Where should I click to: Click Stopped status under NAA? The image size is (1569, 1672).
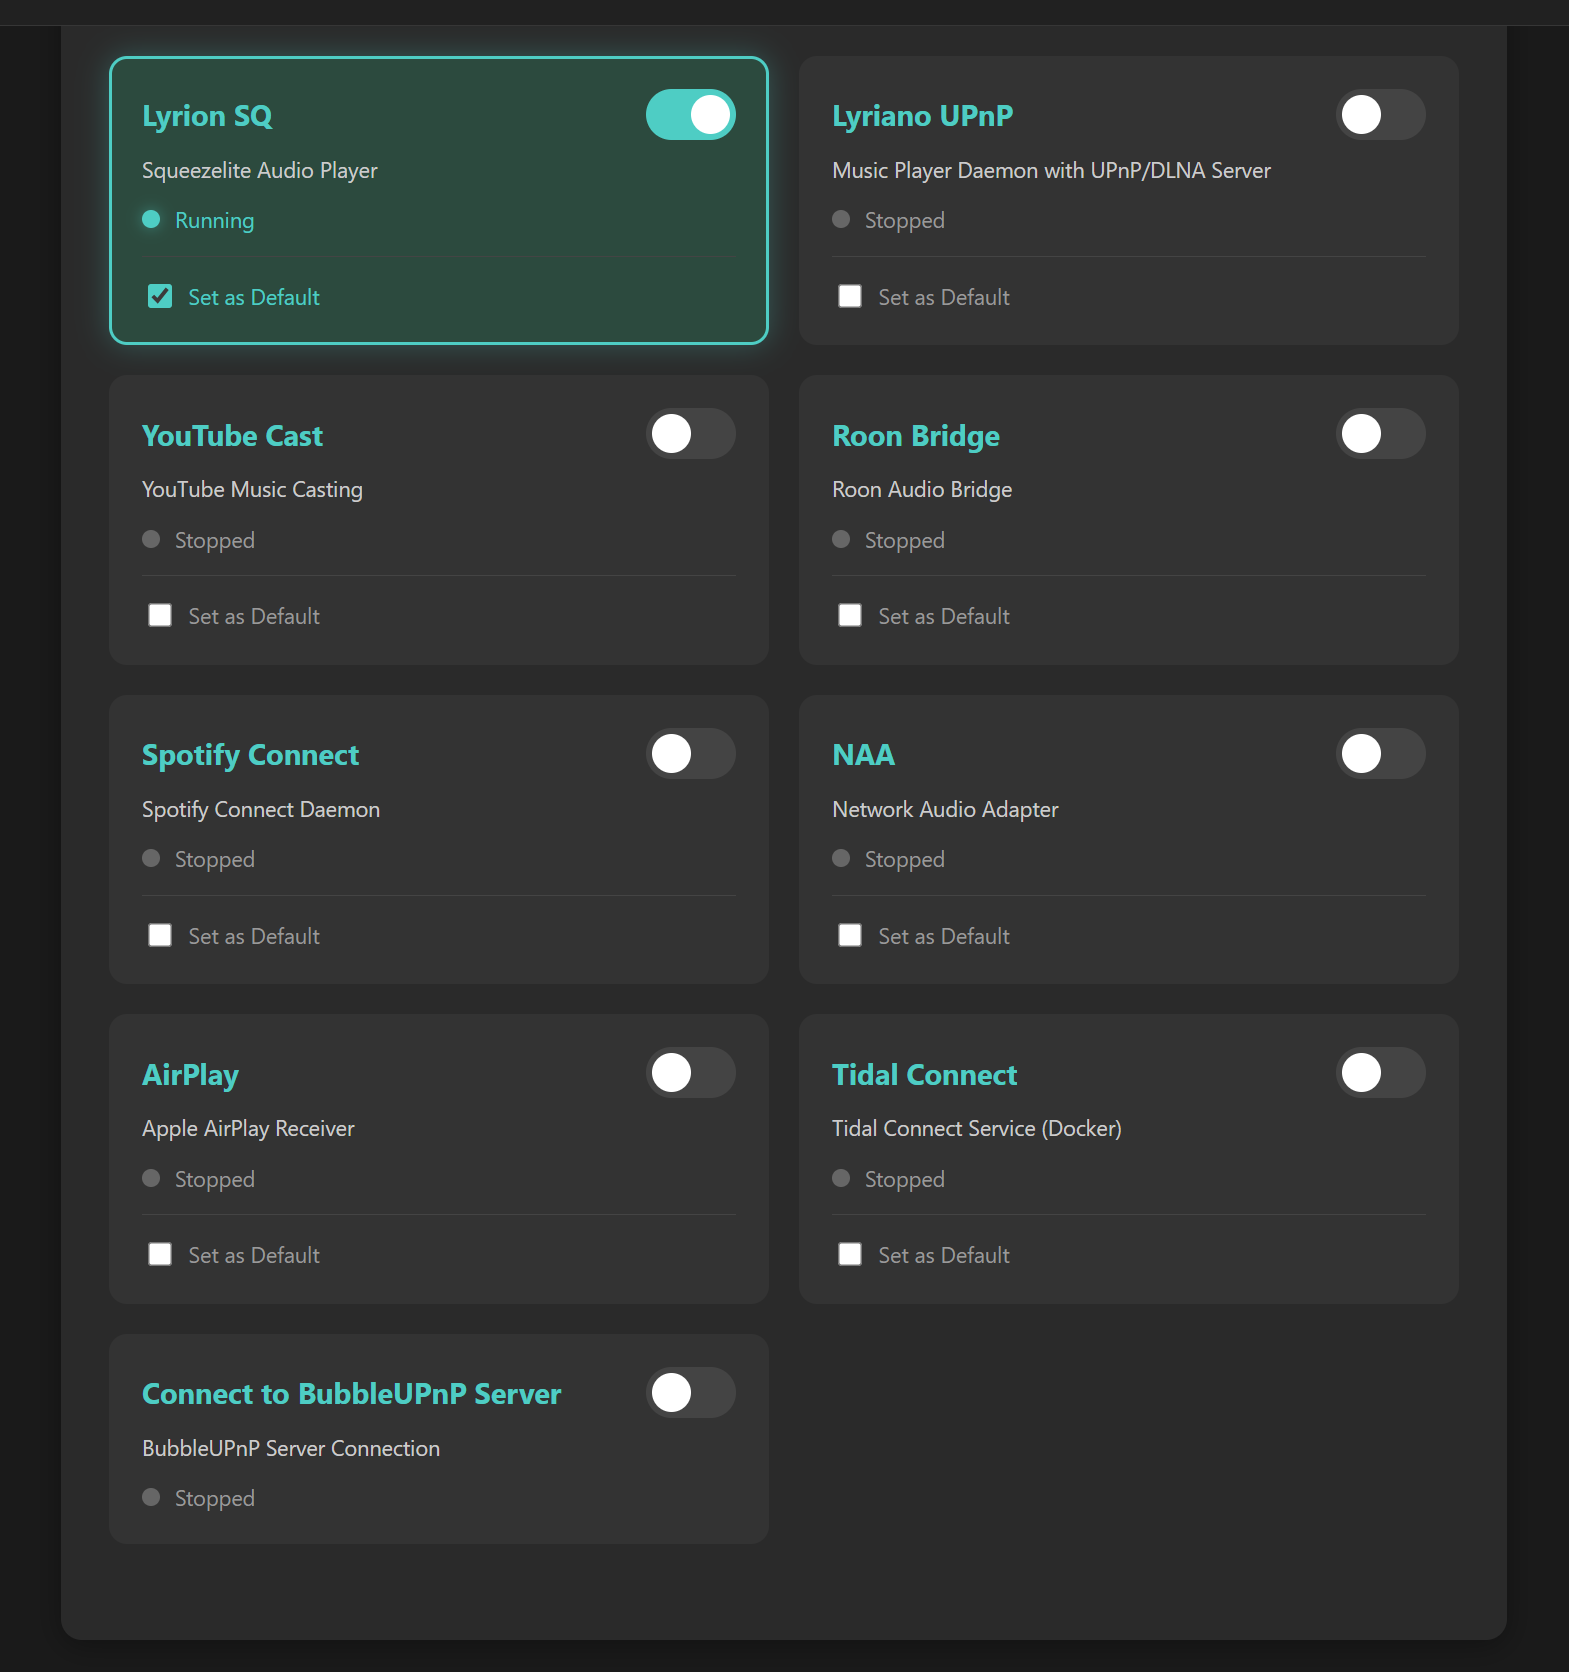click(905, 859)
